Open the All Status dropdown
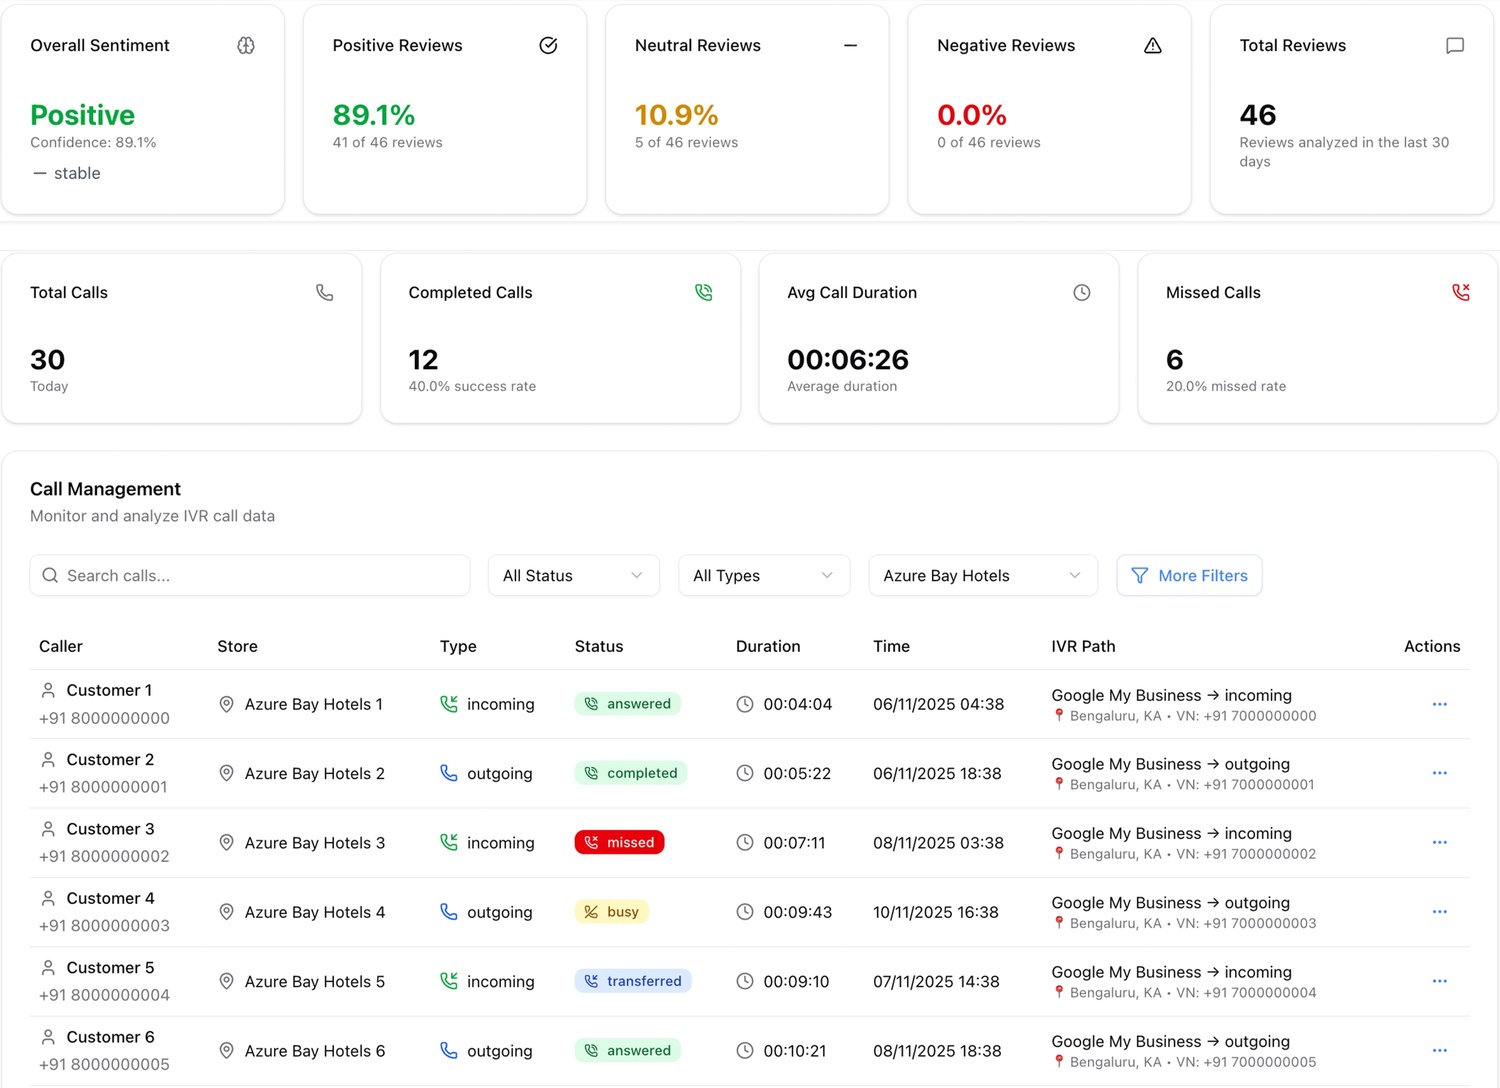This screenshot has height=1088, width=1500. coord(573,575)
